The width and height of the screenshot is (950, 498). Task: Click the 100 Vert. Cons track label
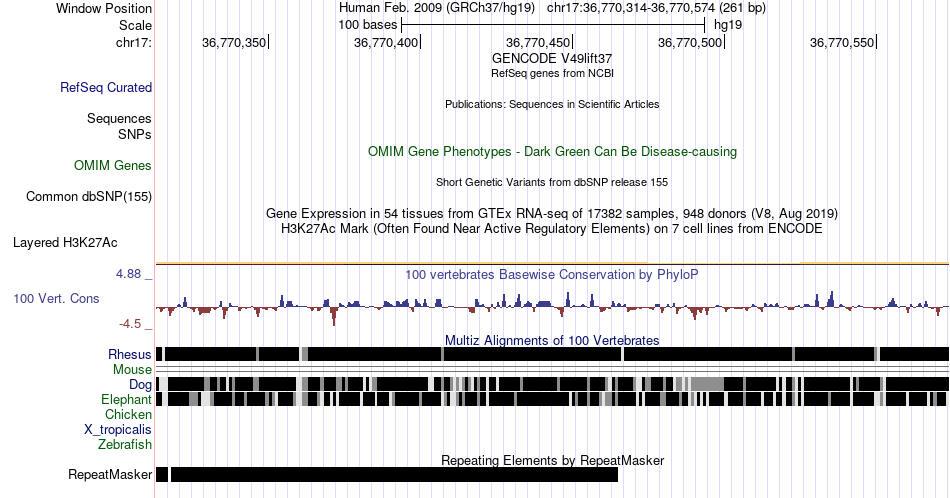(56, 298)
